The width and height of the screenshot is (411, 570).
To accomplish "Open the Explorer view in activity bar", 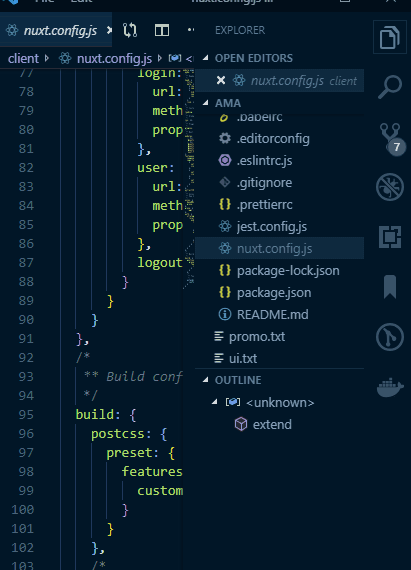I will pyautogui.click(x=389, y=37).
